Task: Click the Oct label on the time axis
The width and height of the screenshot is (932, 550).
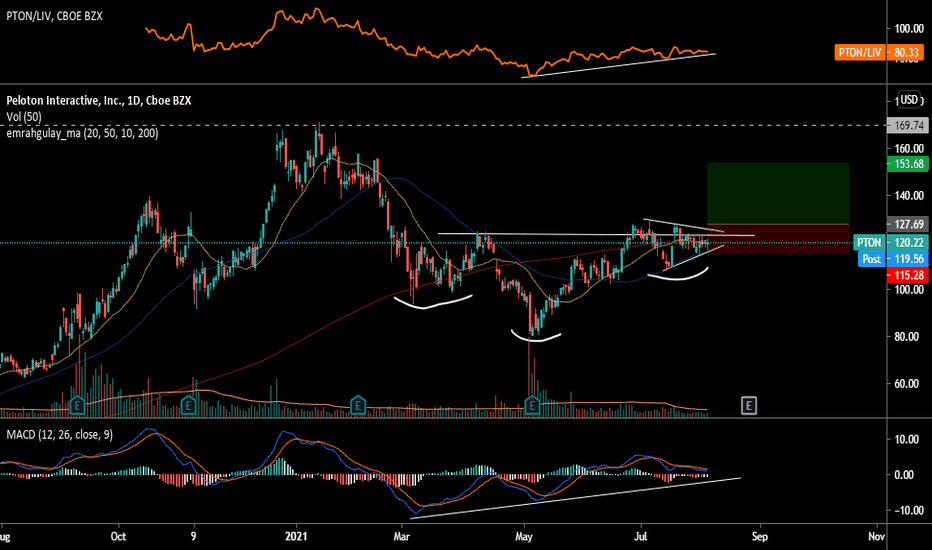Action: [x=118, y=536]
